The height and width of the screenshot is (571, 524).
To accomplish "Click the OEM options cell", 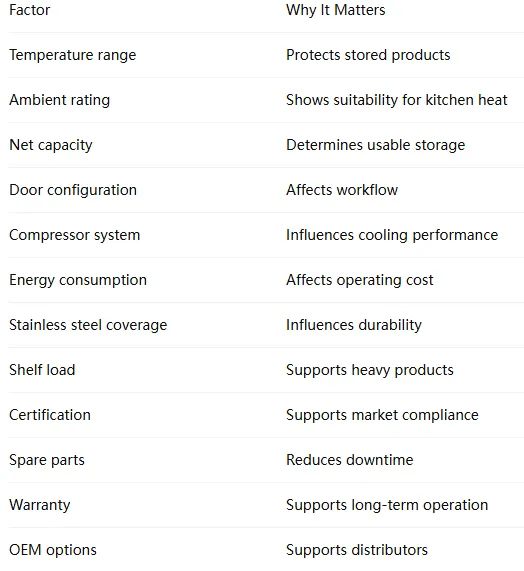I will (x=53, y=550).
